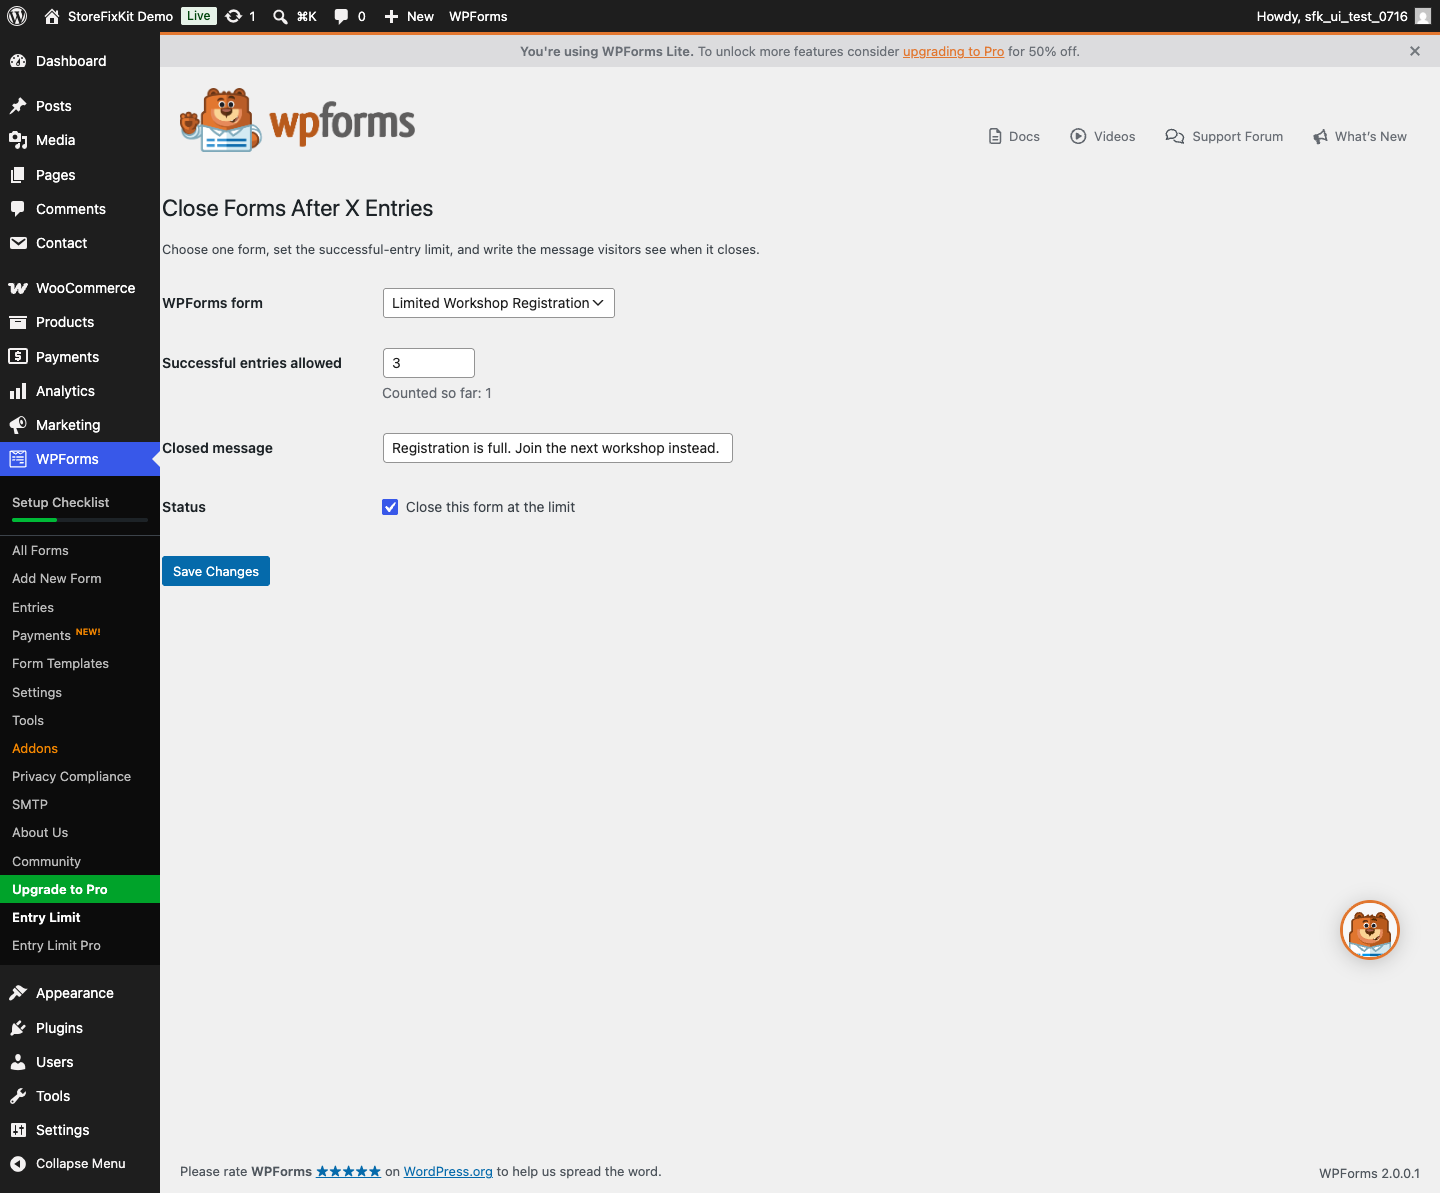Screen dimensions: 1440x1193
Task: Open the Media library icon
Action: pyautogui.click(x=18, y=140)
